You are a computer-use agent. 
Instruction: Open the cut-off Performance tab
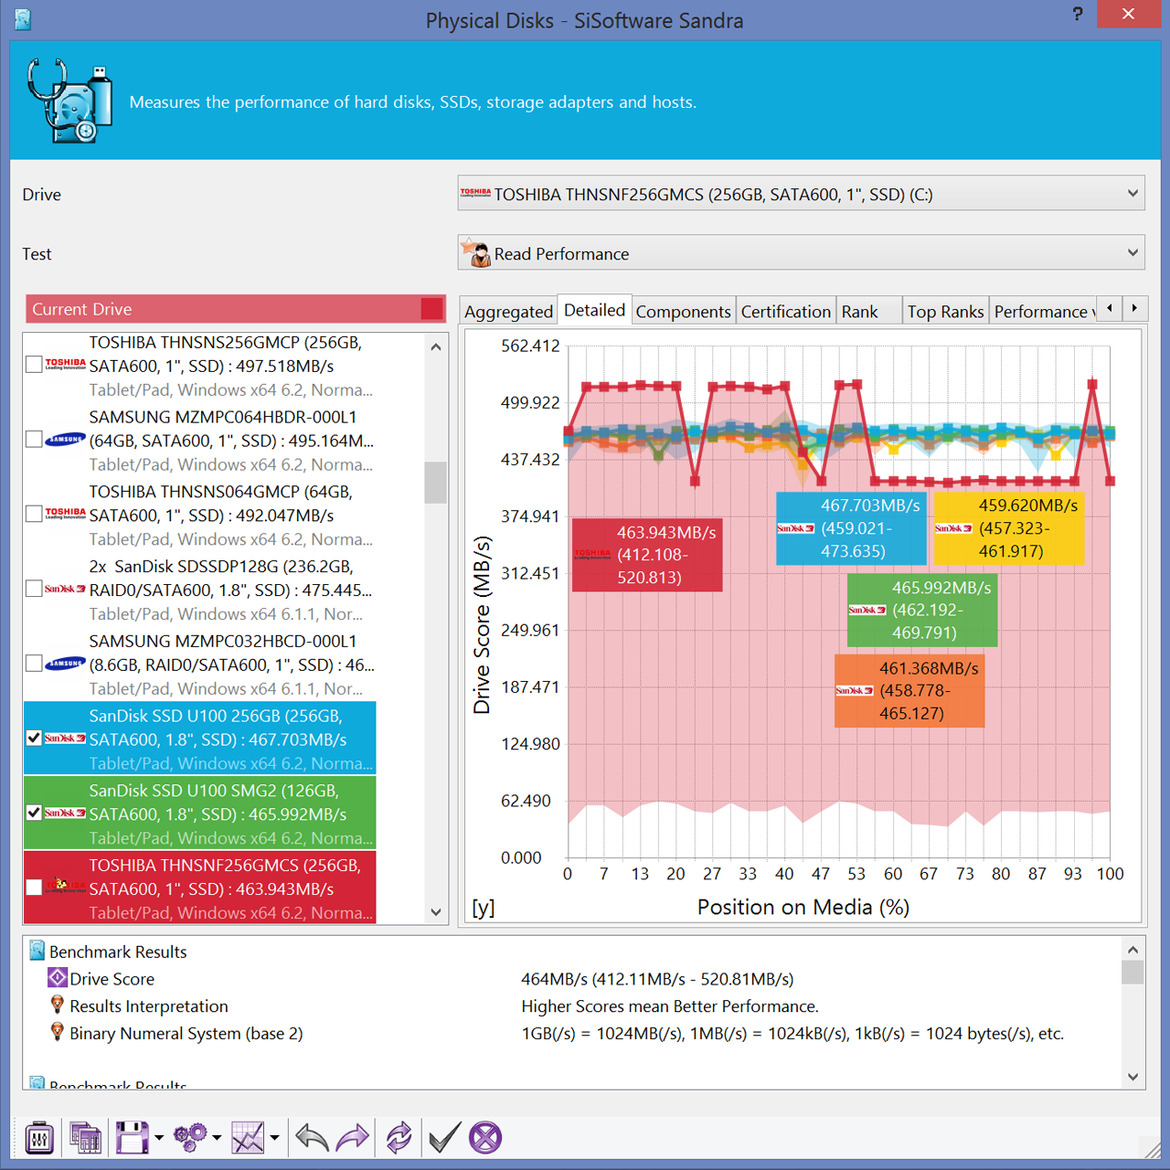pyautogui.click(x=1042, y=311)
